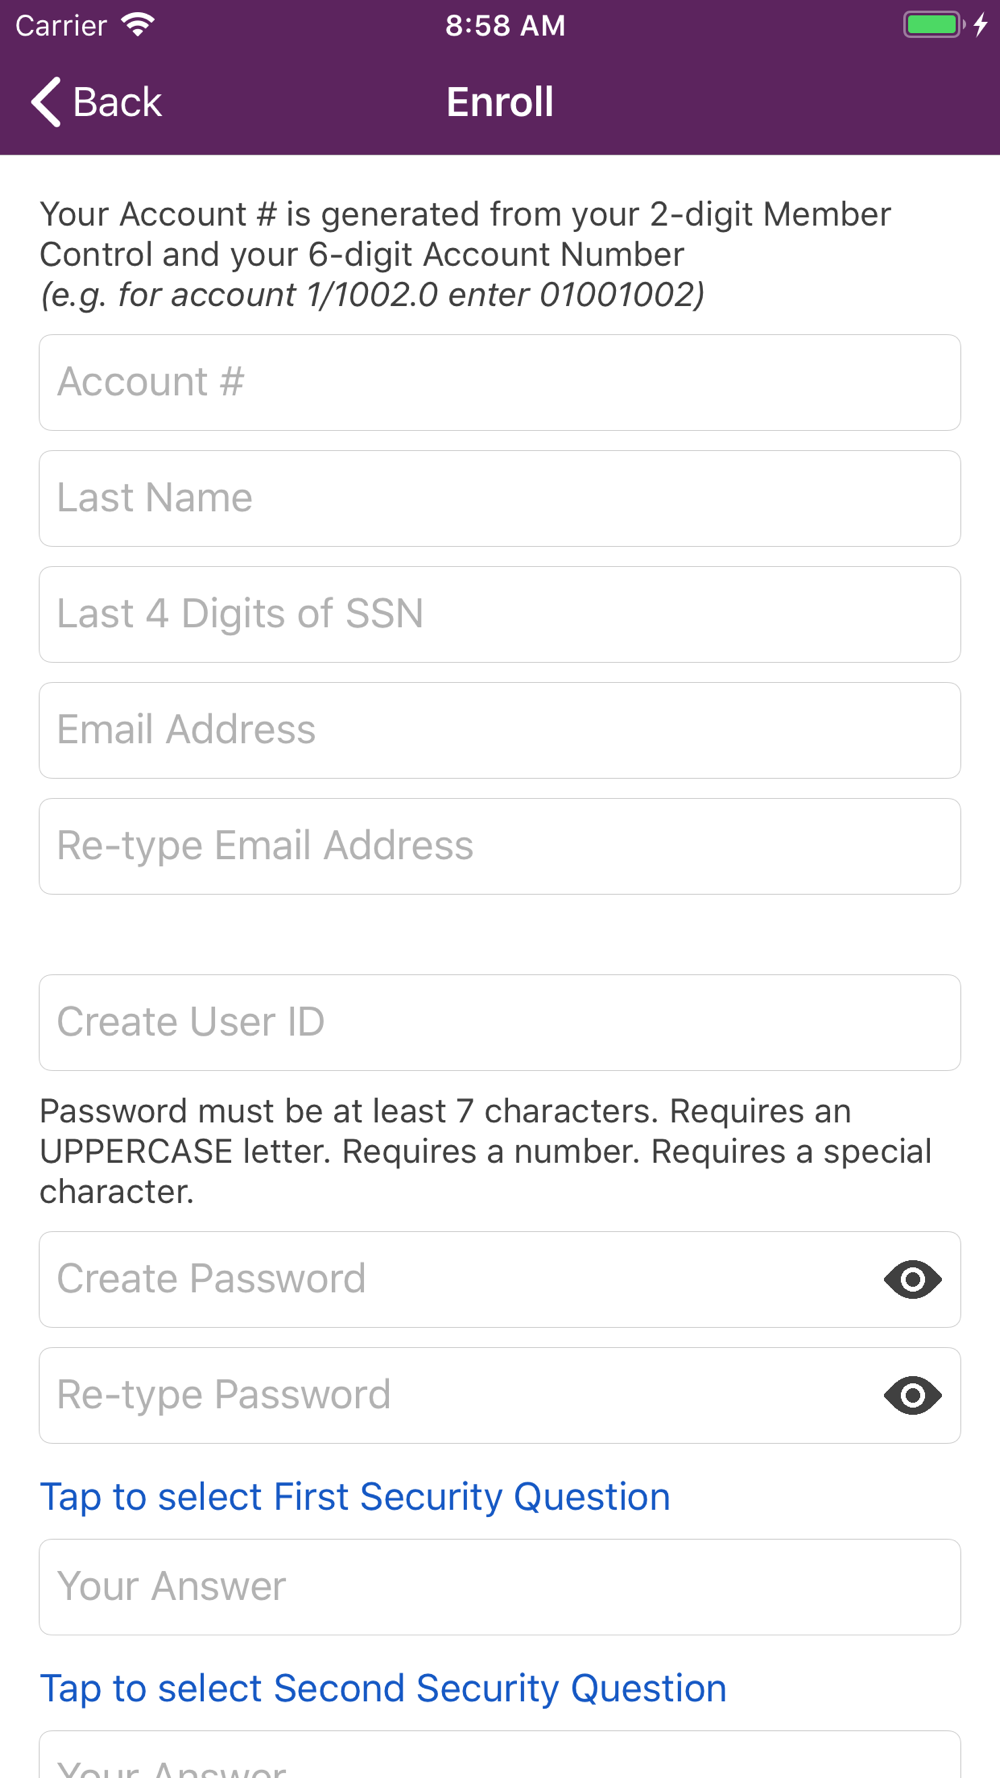Tap the Create User ID field
The width and height of the screenshot is (1000, 1778).
click(x=500, y=1023)
